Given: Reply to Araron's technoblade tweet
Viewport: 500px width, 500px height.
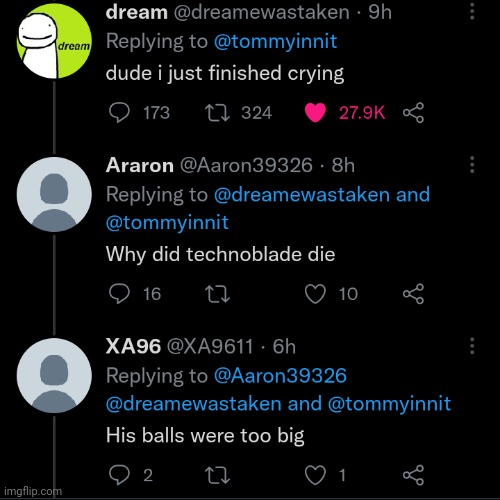Looking at the screenshot, I should tap(119, 294).
